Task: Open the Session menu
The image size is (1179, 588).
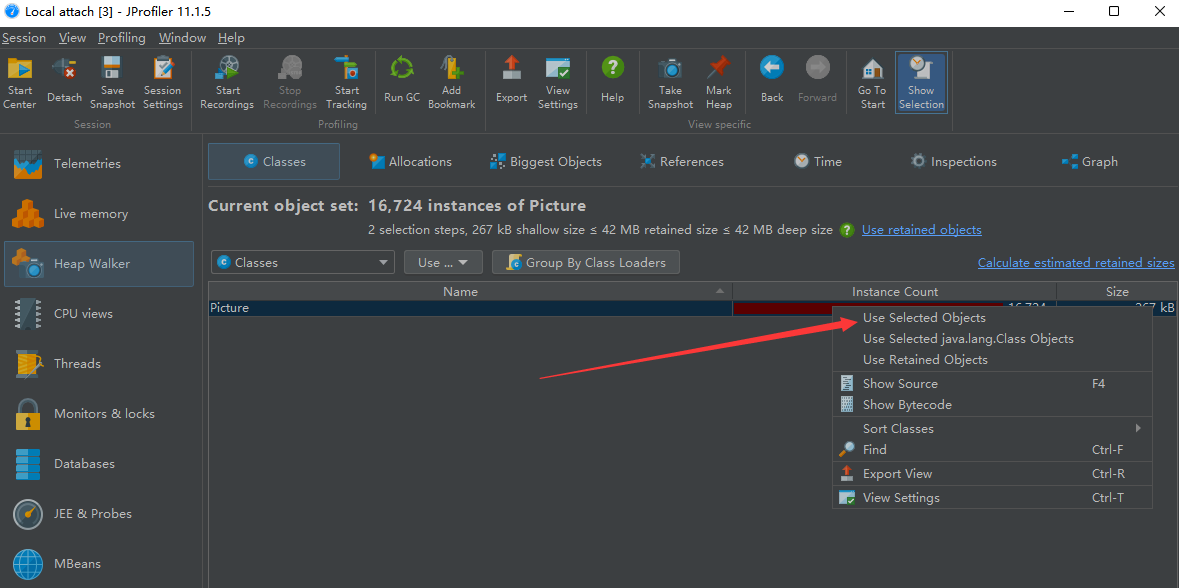Action: tap(24, 38)
